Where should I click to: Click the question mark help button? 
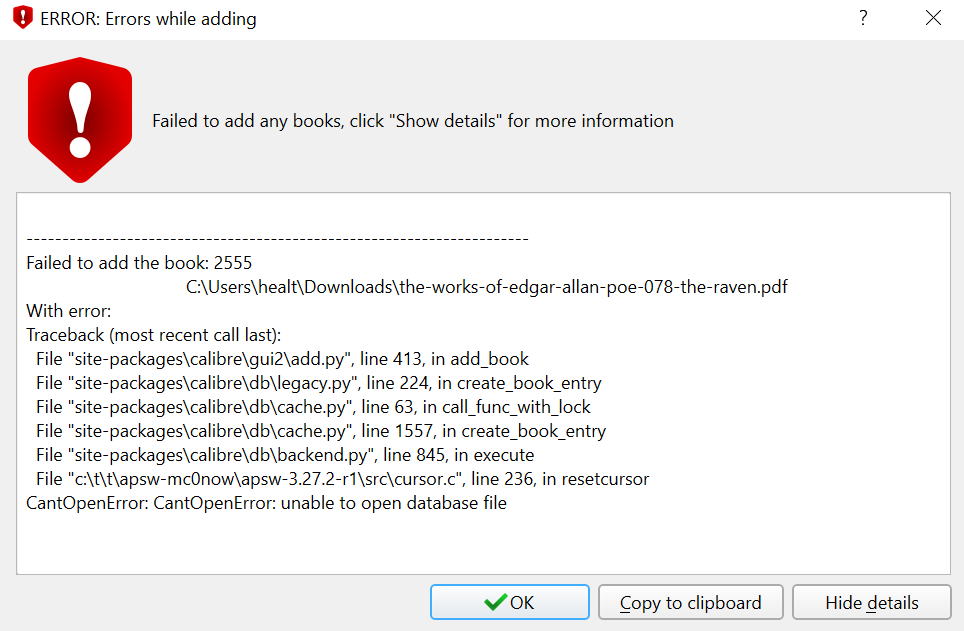pos(863,19)
